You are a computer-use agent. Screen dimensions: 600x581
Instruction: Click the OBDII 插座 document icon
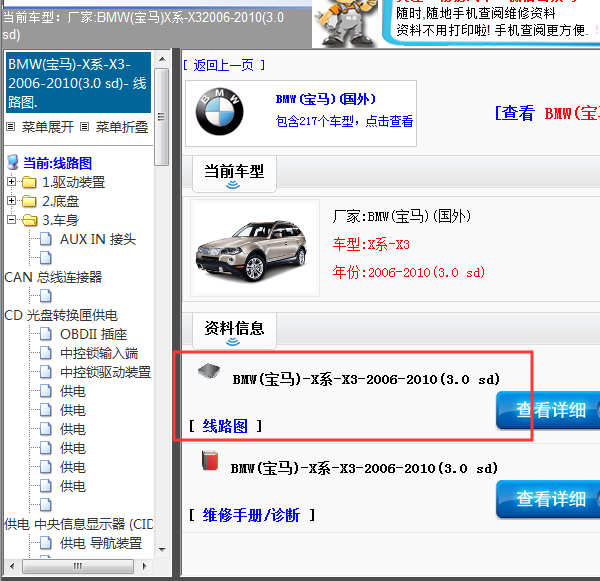coord(46,334)
